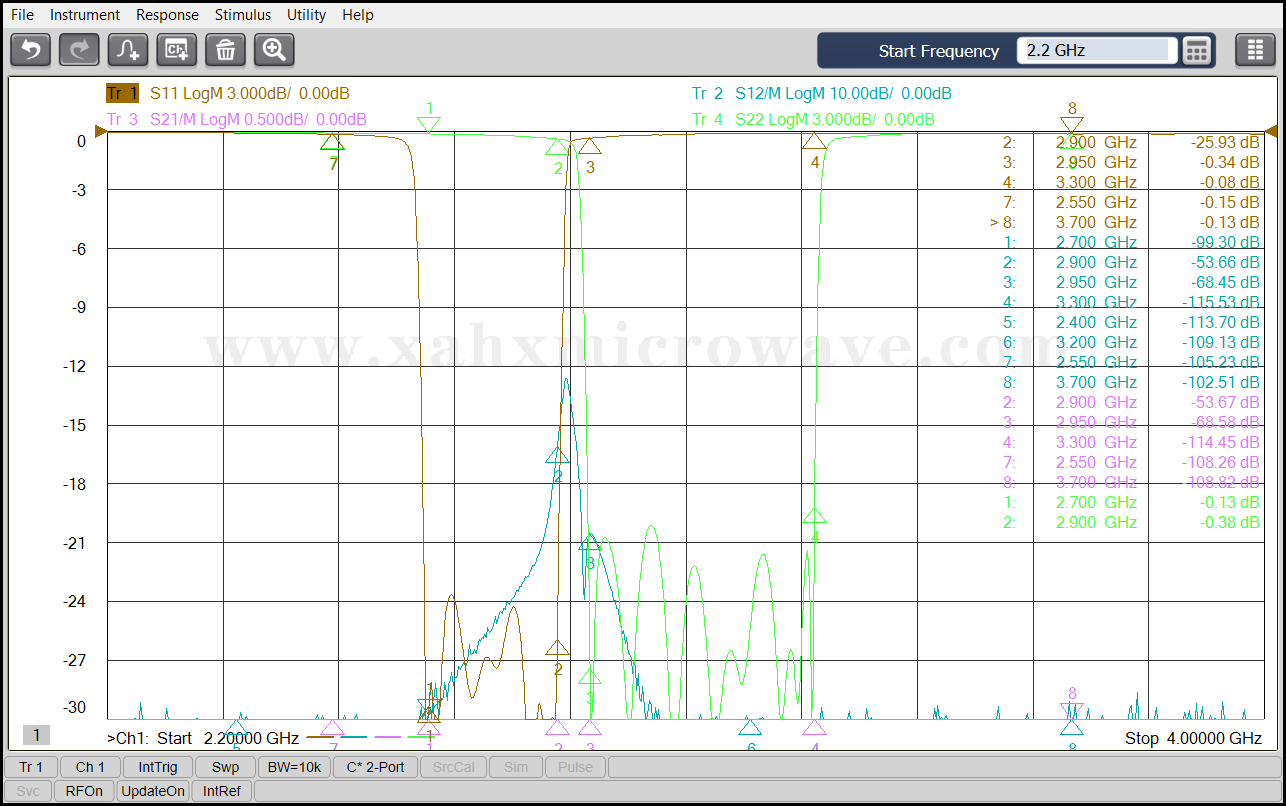Click the Pulse status item

tap(575, 767)
